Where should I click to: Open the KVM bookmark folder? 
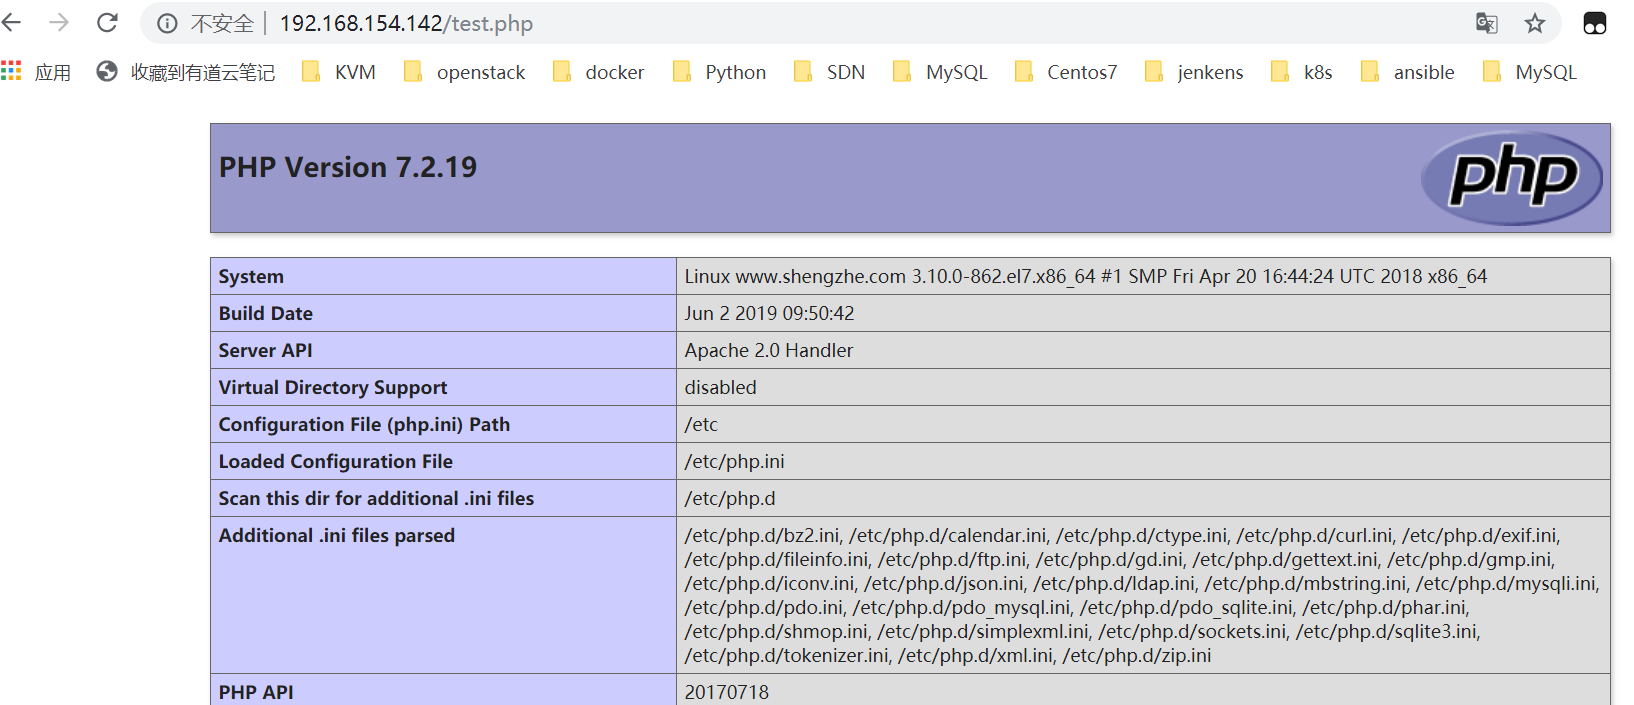[x=339, y=72]
